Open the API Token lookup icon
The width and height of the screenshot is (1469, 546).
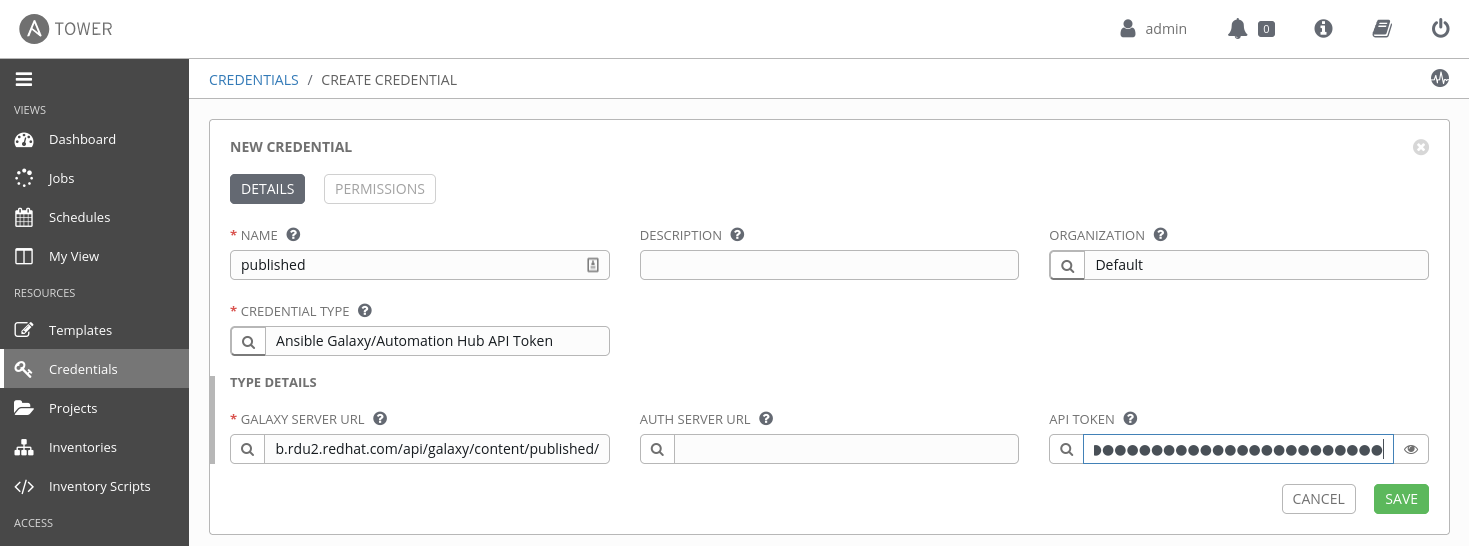click(x=1067, y=449)
